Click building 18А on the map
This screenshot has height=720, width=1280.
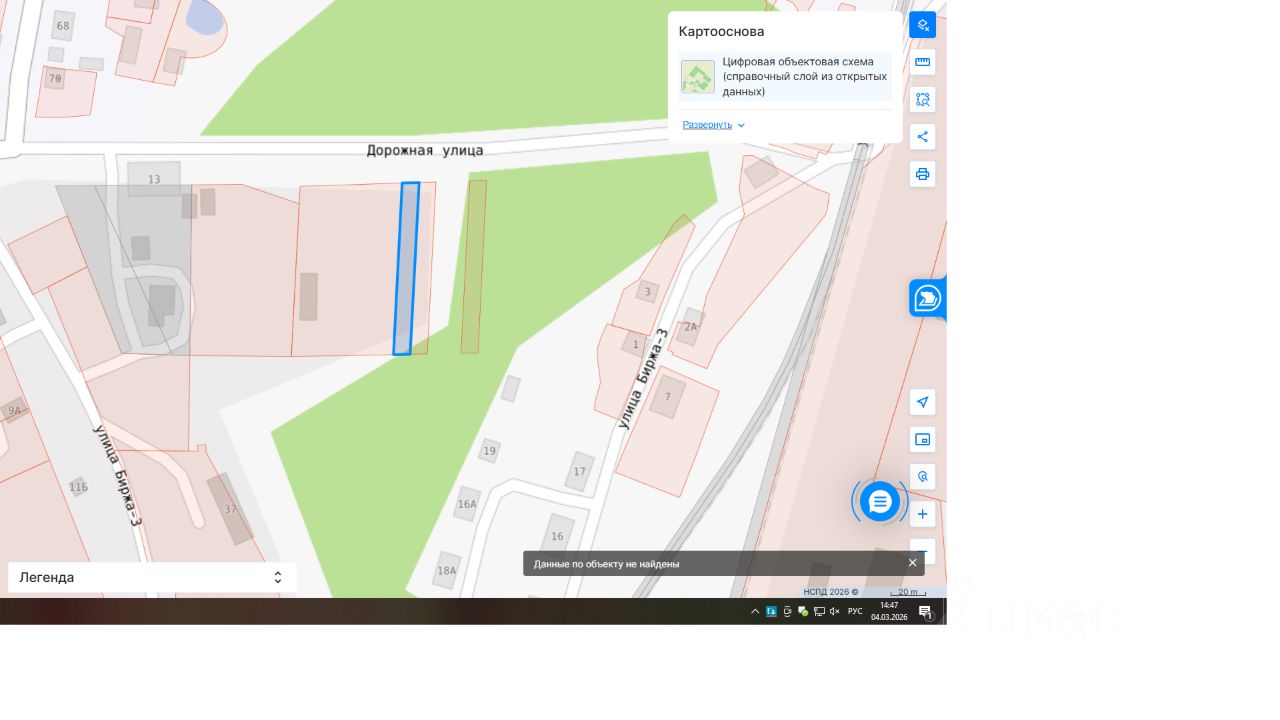click(446, 571)
